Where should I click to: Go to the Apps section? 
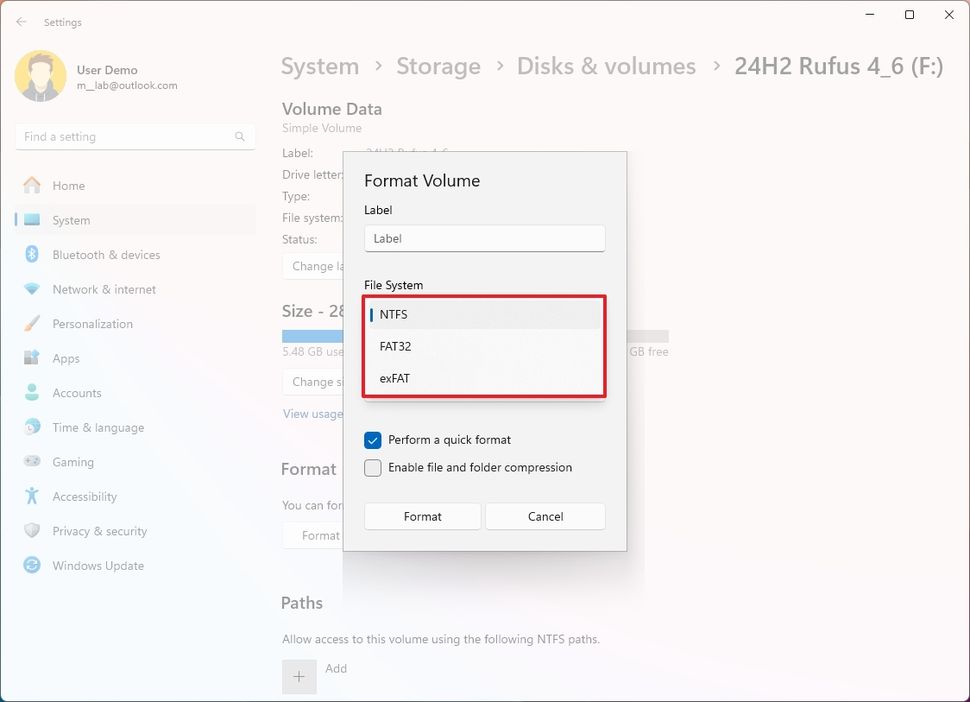[66, 358]
